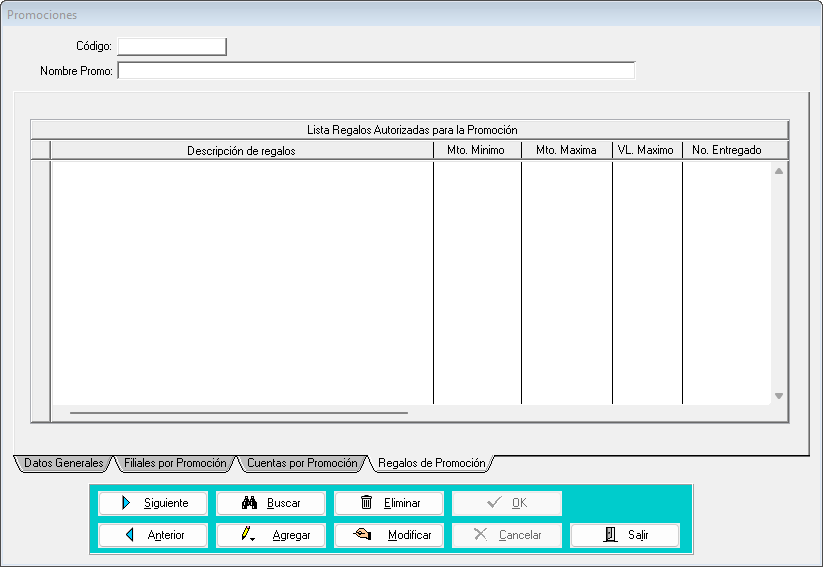The height and width of the screenshot is (567, 823).
Task: Select the Regalos de Promoción tab
Action: (x=431, y=464)
